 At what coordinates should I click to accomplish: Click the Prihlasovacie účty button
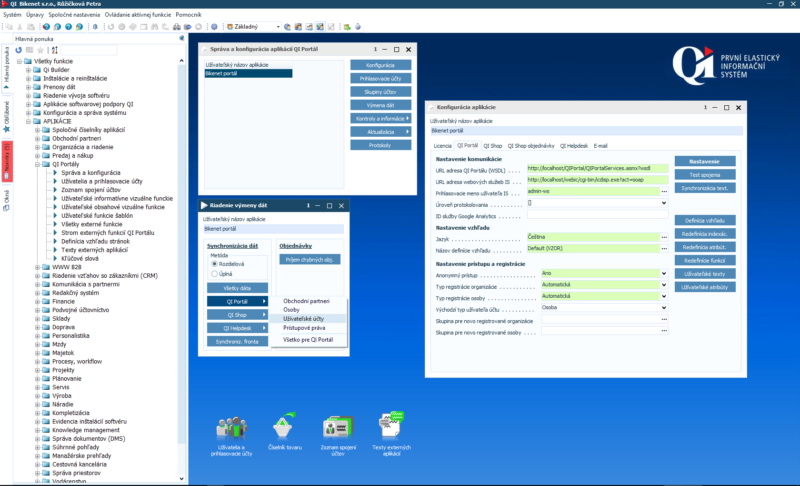pyautogui.click(x=381, y=79)
